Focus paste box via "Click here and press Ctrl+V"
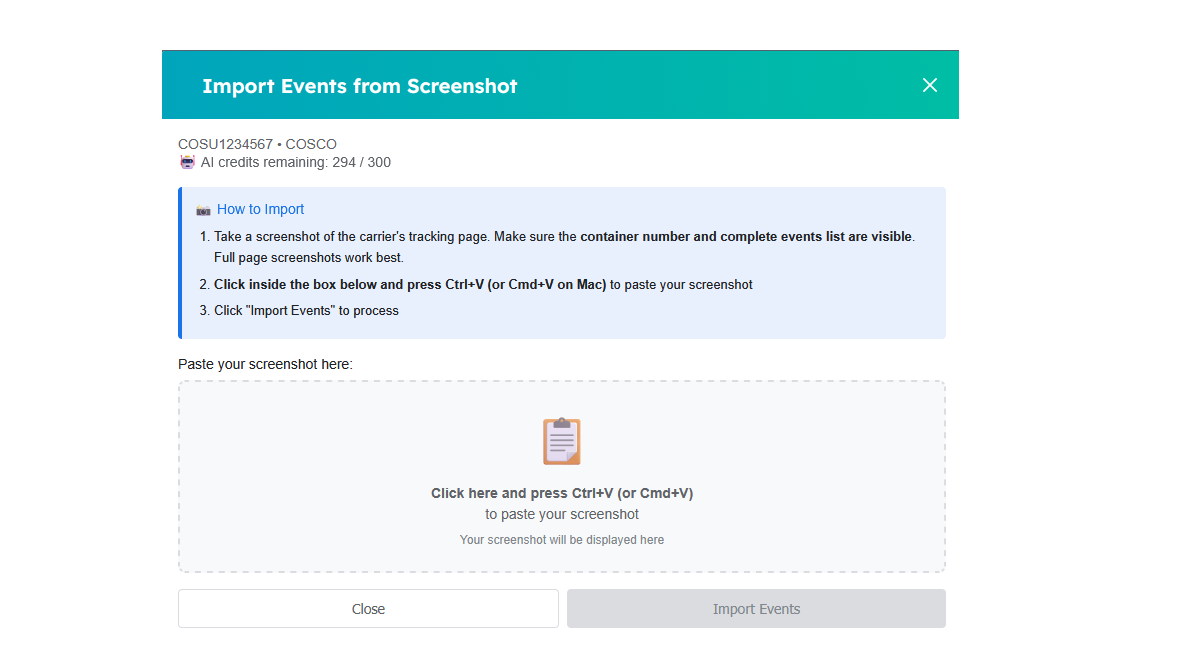Image resolution: width=1188 pixels, height=668 pixels. (561, 493)
